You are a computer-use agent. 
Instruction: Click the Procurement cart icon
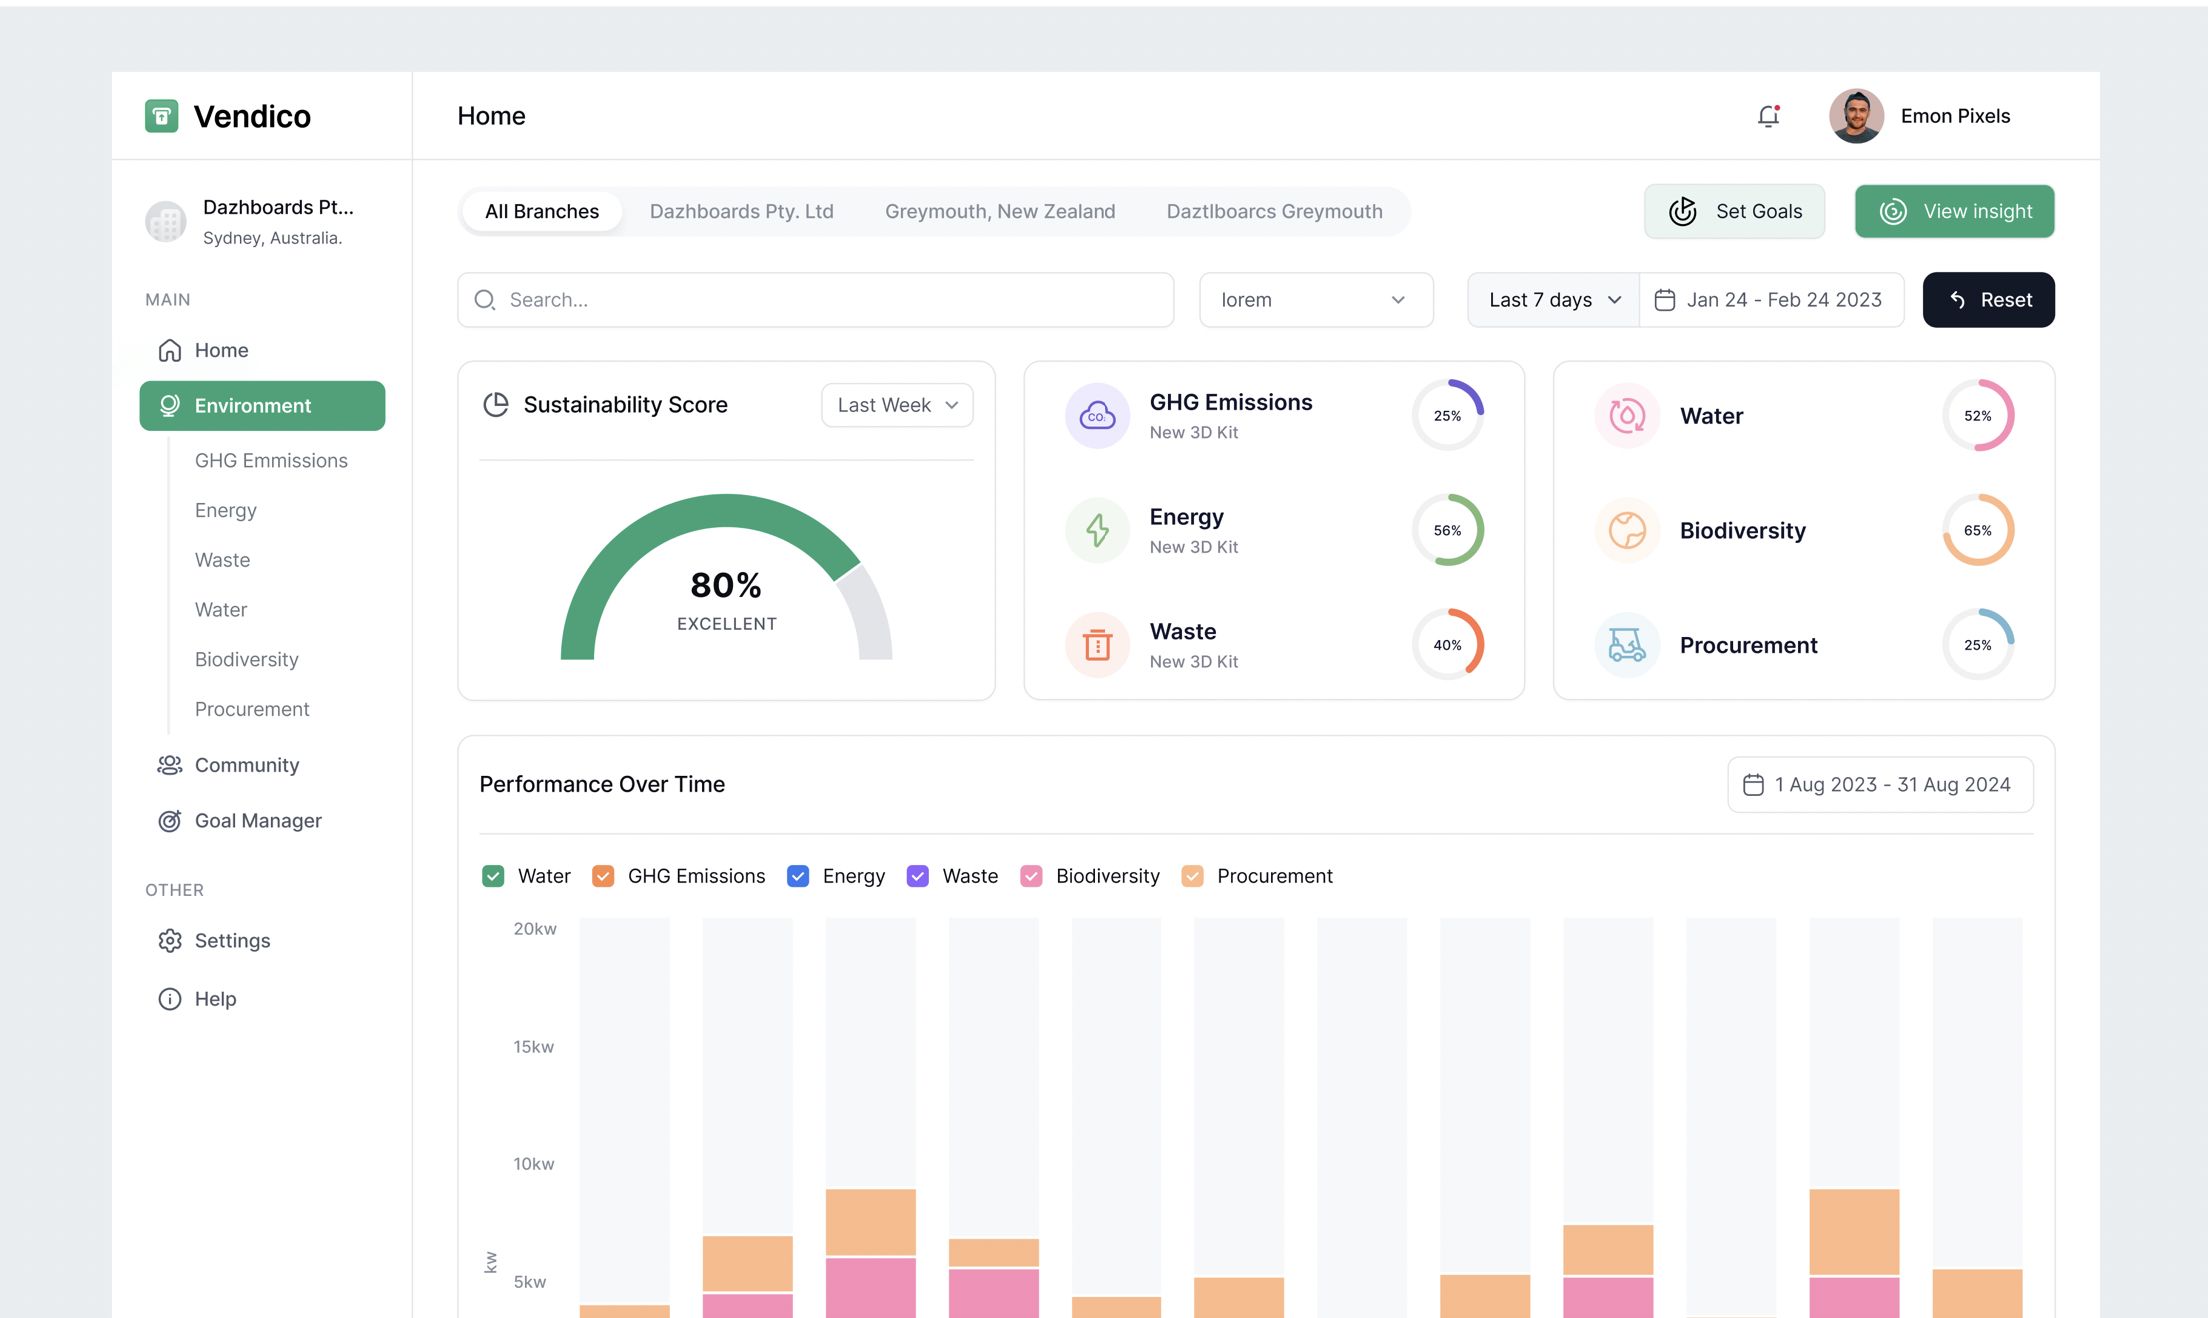coord(1627,645)
